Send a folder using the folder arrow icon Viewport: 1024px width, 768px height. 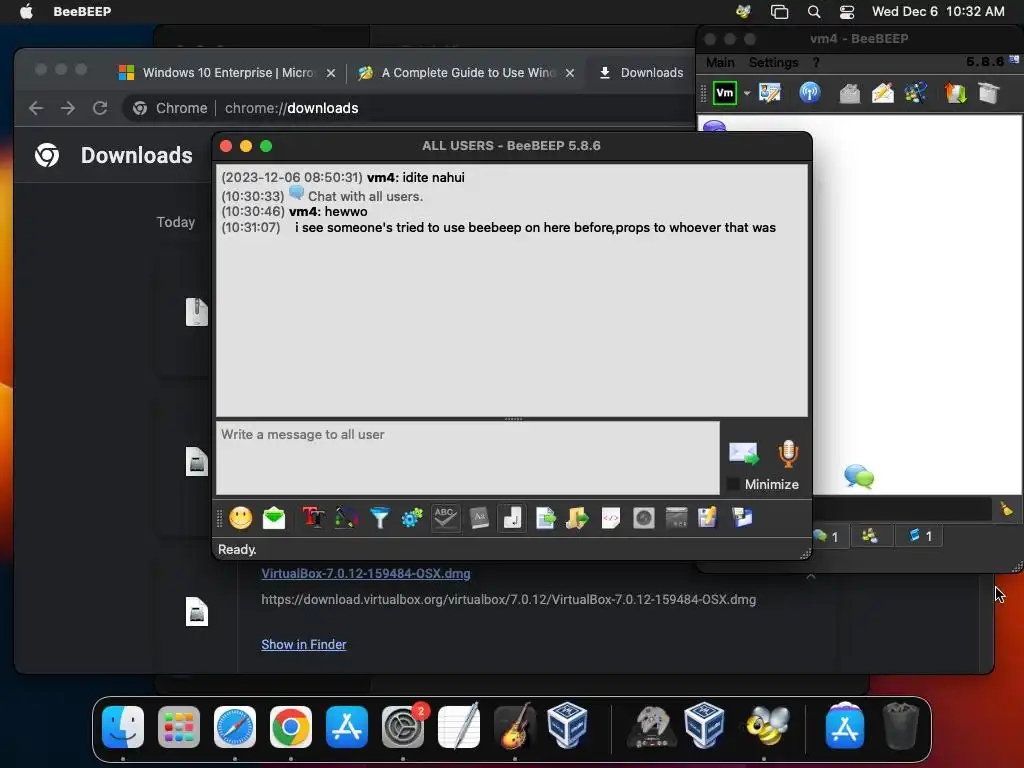click(577, 518)
